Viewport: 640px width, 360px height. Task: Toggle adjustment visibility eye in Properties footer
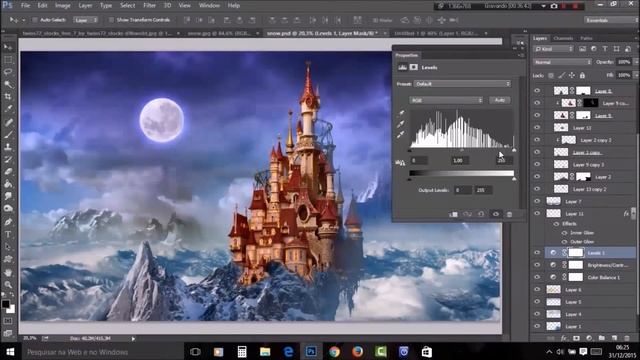(496, 214)
